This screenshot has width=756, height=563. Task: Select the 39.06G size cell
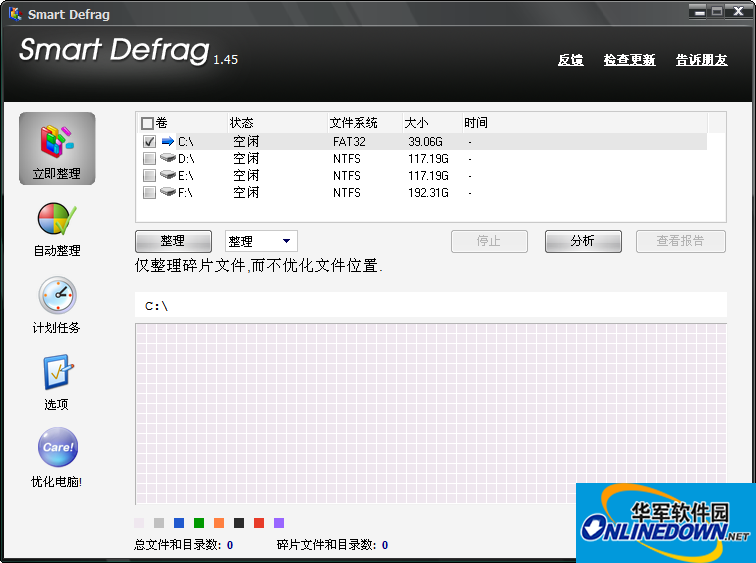point(425,142)
